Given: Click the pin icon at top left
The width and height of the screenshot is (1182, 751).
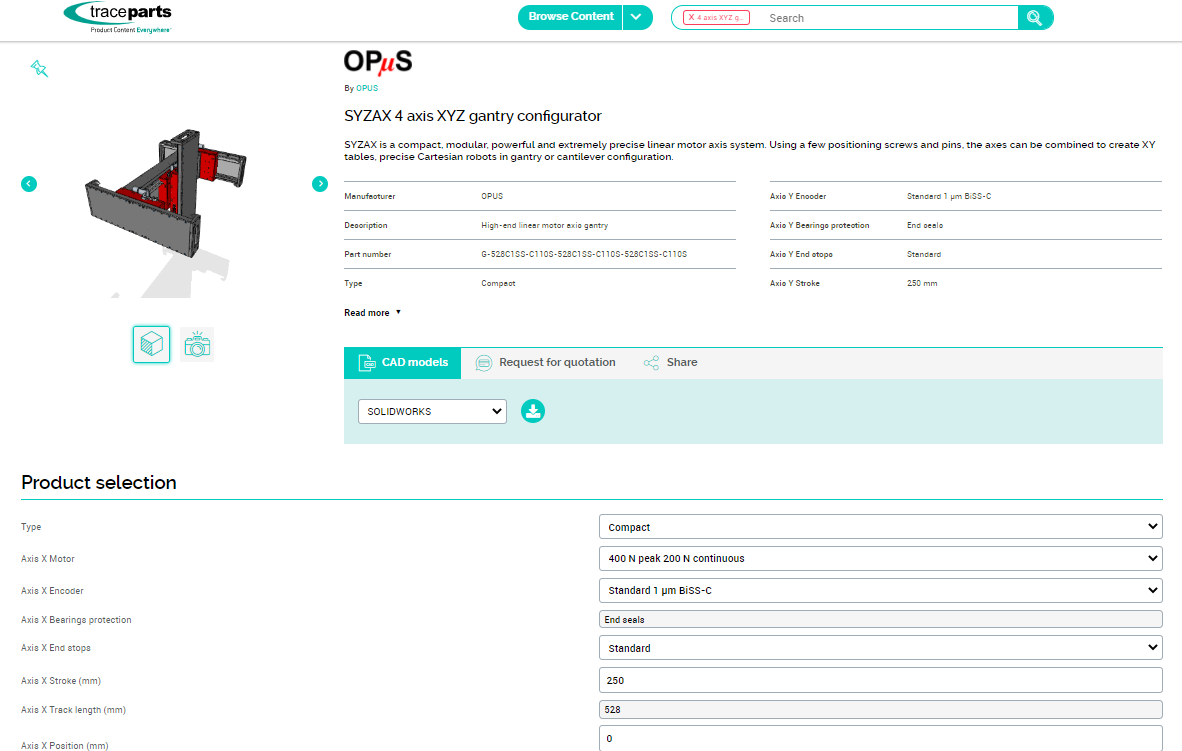Looking at the screenshot, I should (39, 68).
